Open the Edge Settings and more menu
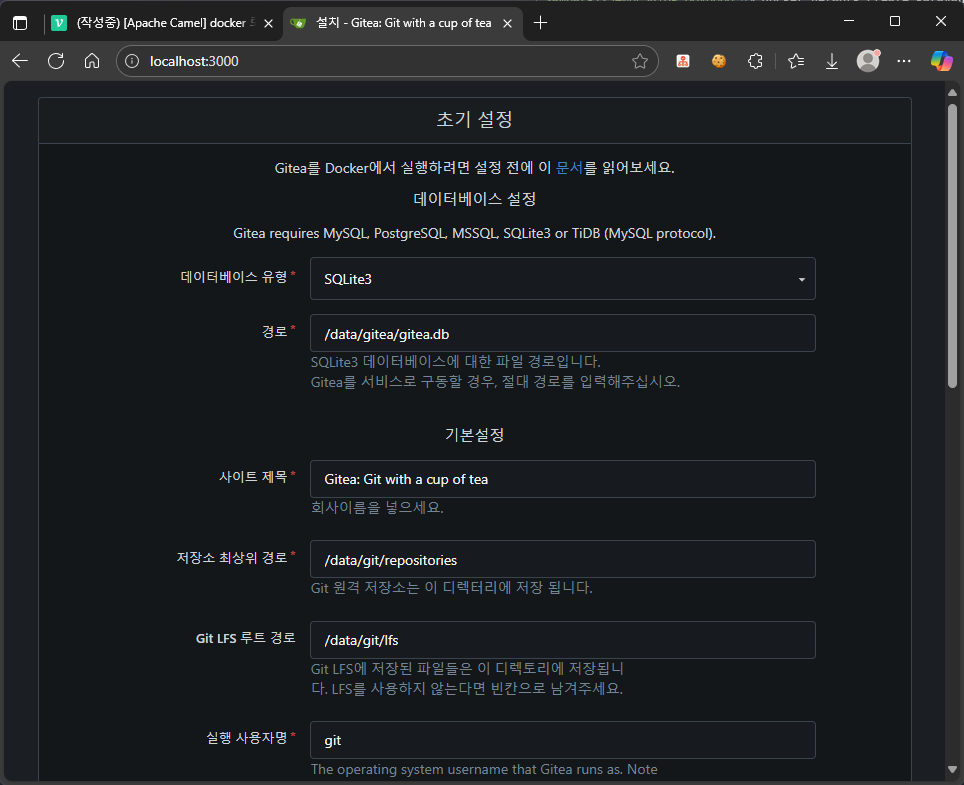 click(904, 61)
